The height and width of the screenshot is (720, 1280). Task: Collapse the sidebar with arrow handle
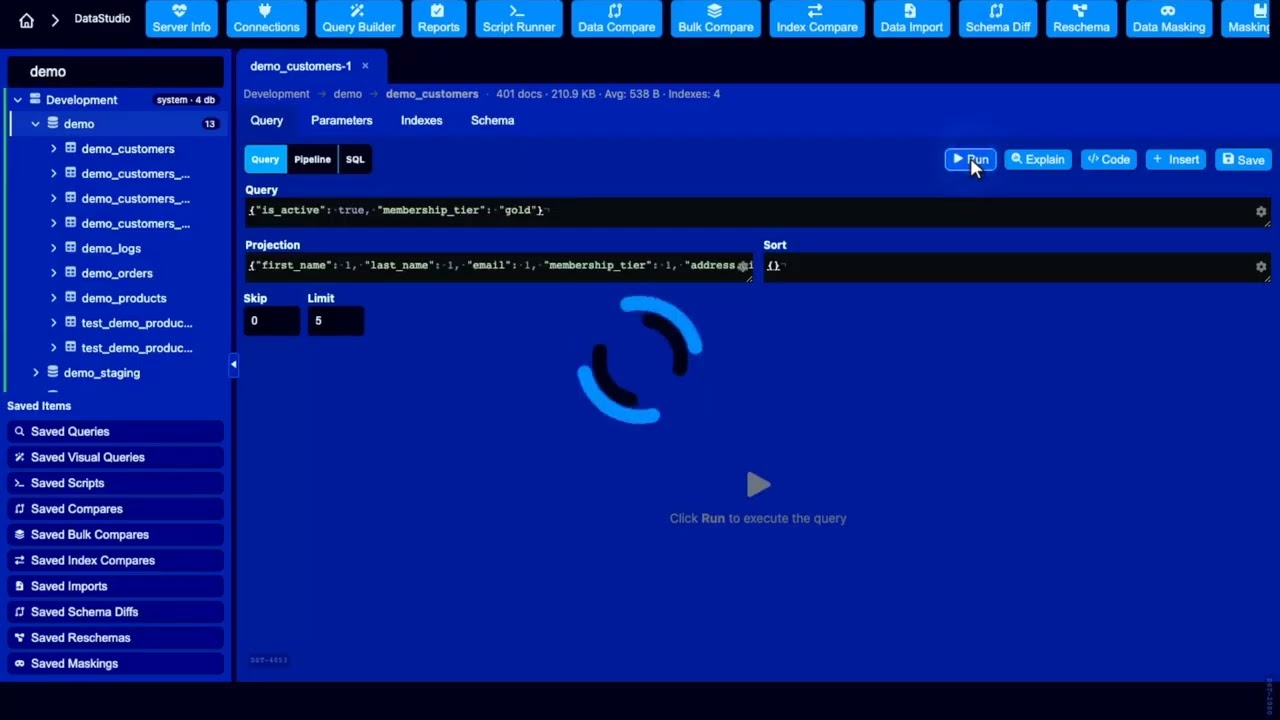point(233,365)
